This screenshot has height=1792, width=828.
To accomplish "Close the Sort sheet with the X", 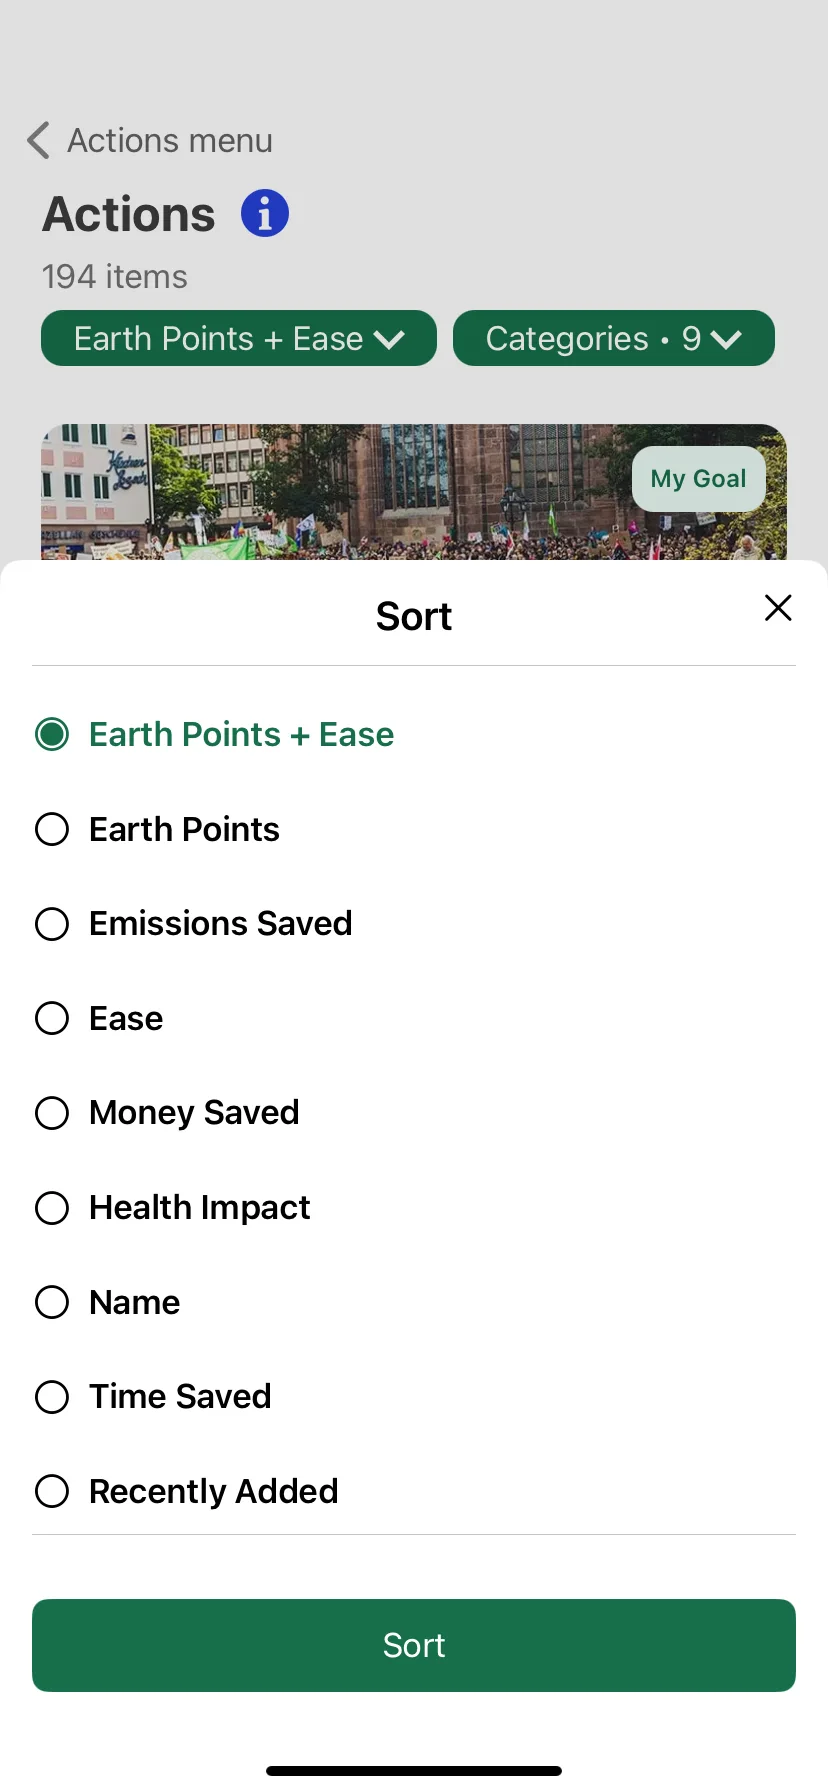I will click(x=778, y=608).
